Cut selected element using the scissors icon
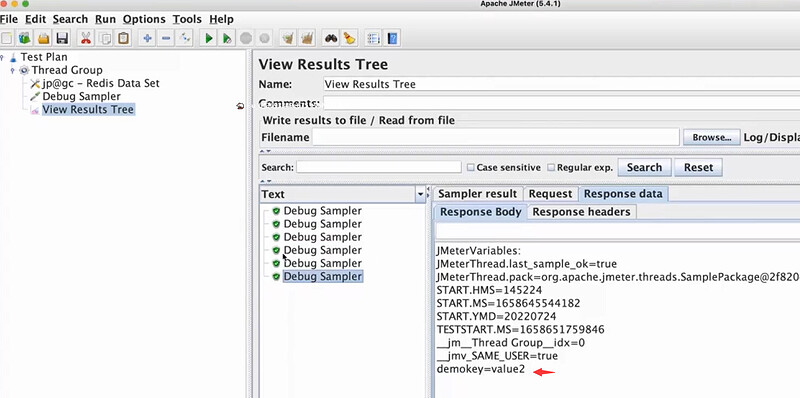Image resolution: width=800 pixels, height=398 pixels. 86,38
